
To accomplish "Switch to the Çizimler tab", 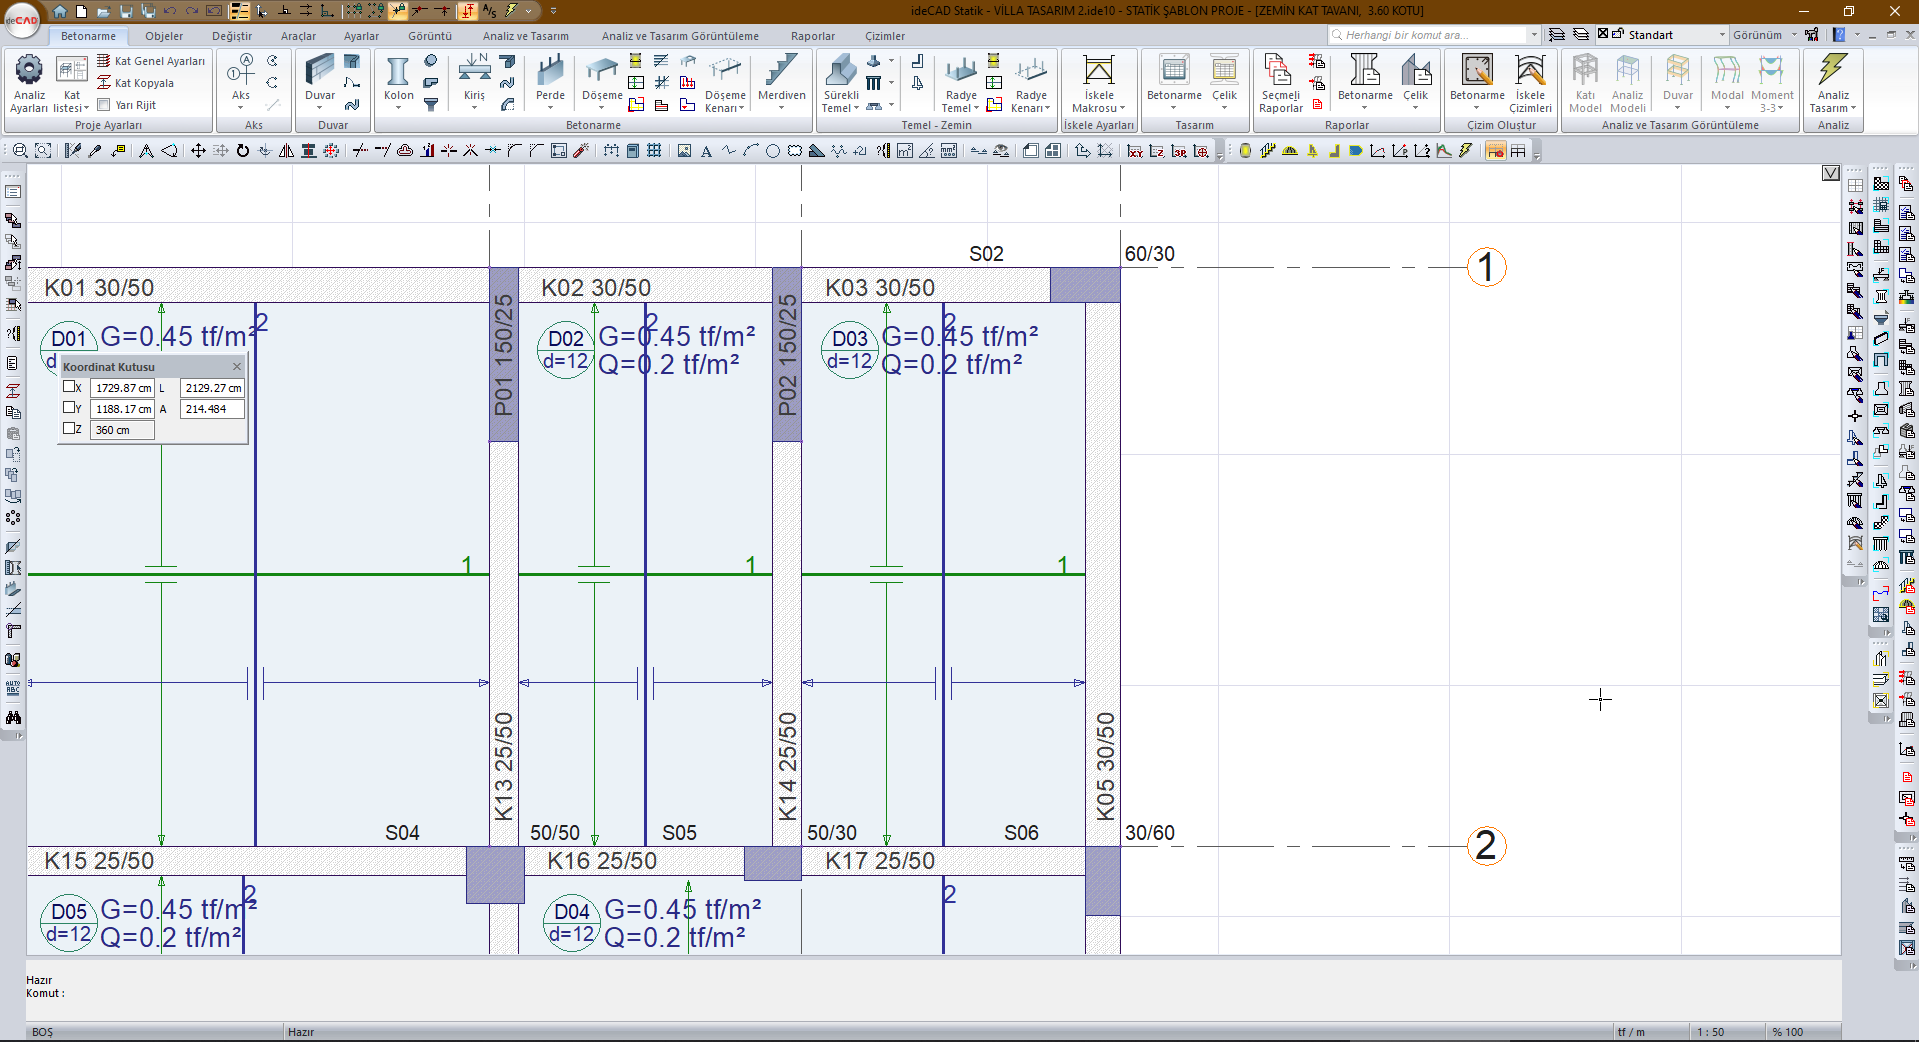I will pos(885,36).
